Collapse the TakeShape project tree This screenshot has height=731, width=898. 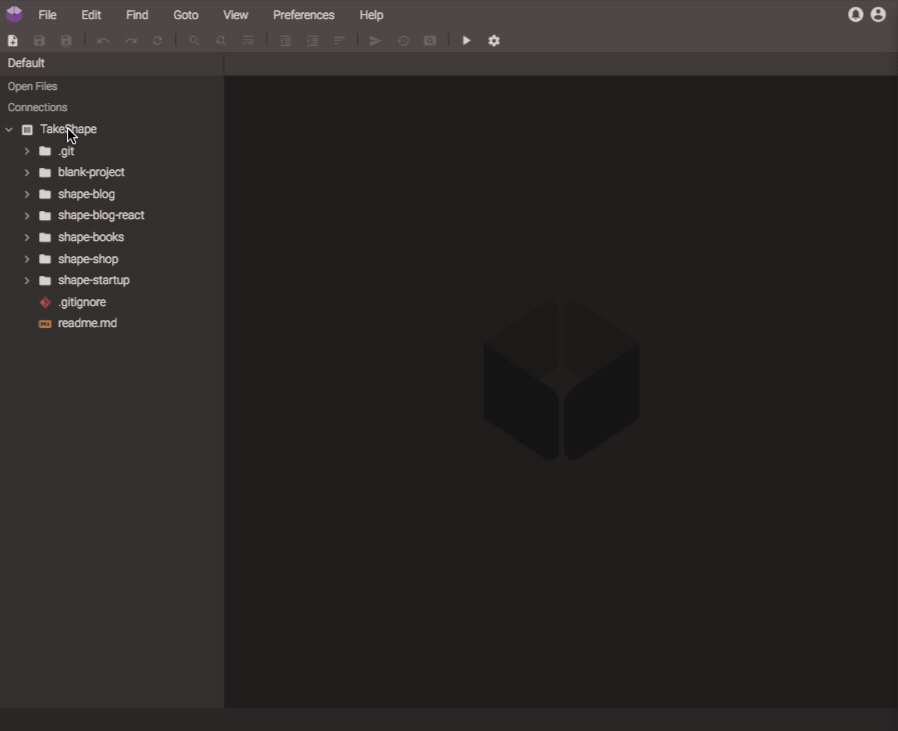[9, 129]
